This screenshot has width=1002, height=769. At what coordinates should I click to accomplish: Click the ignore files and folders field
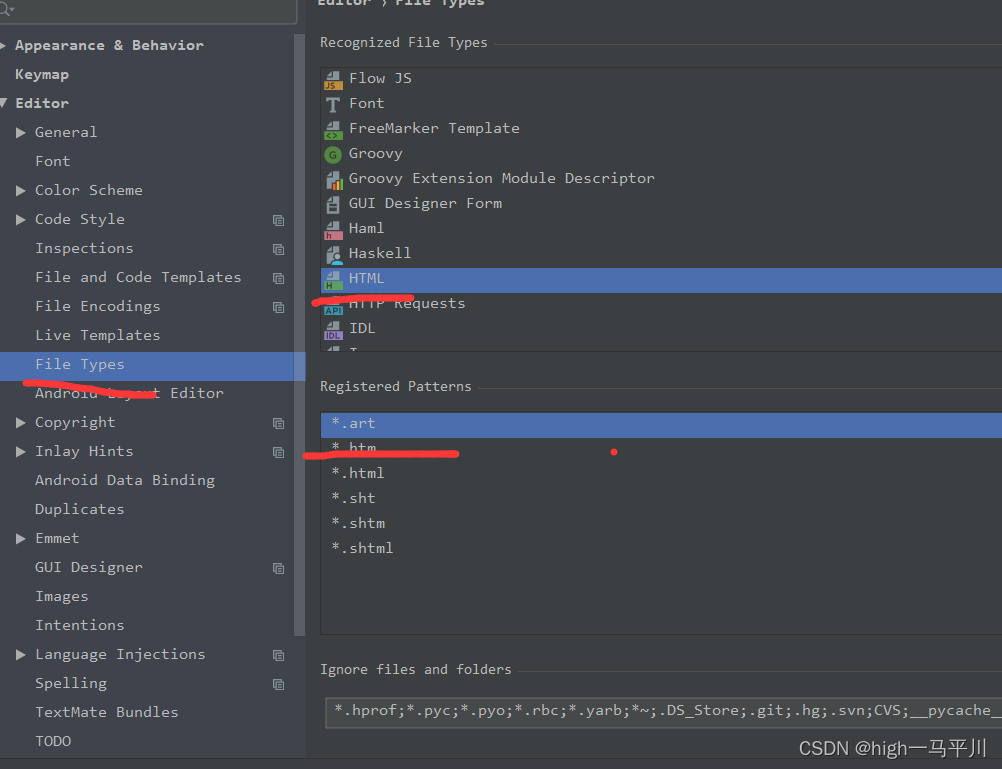663,712
